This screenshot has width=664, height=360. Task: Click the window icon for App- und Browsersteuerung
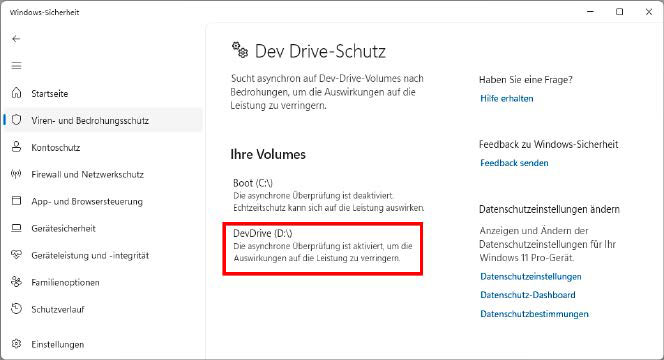click(16, 201)
